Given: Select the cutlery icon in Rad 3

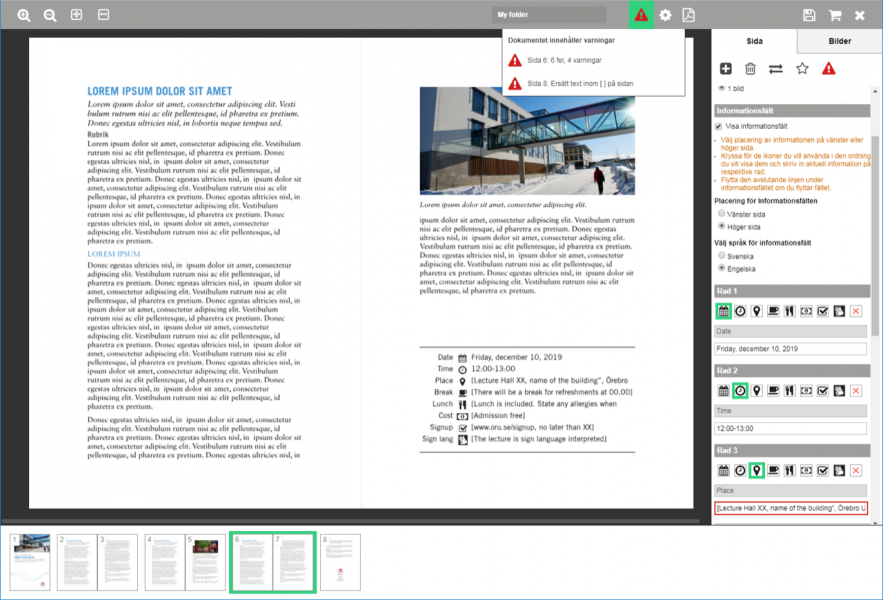Looking at the screenshot, I should (790, 470).
